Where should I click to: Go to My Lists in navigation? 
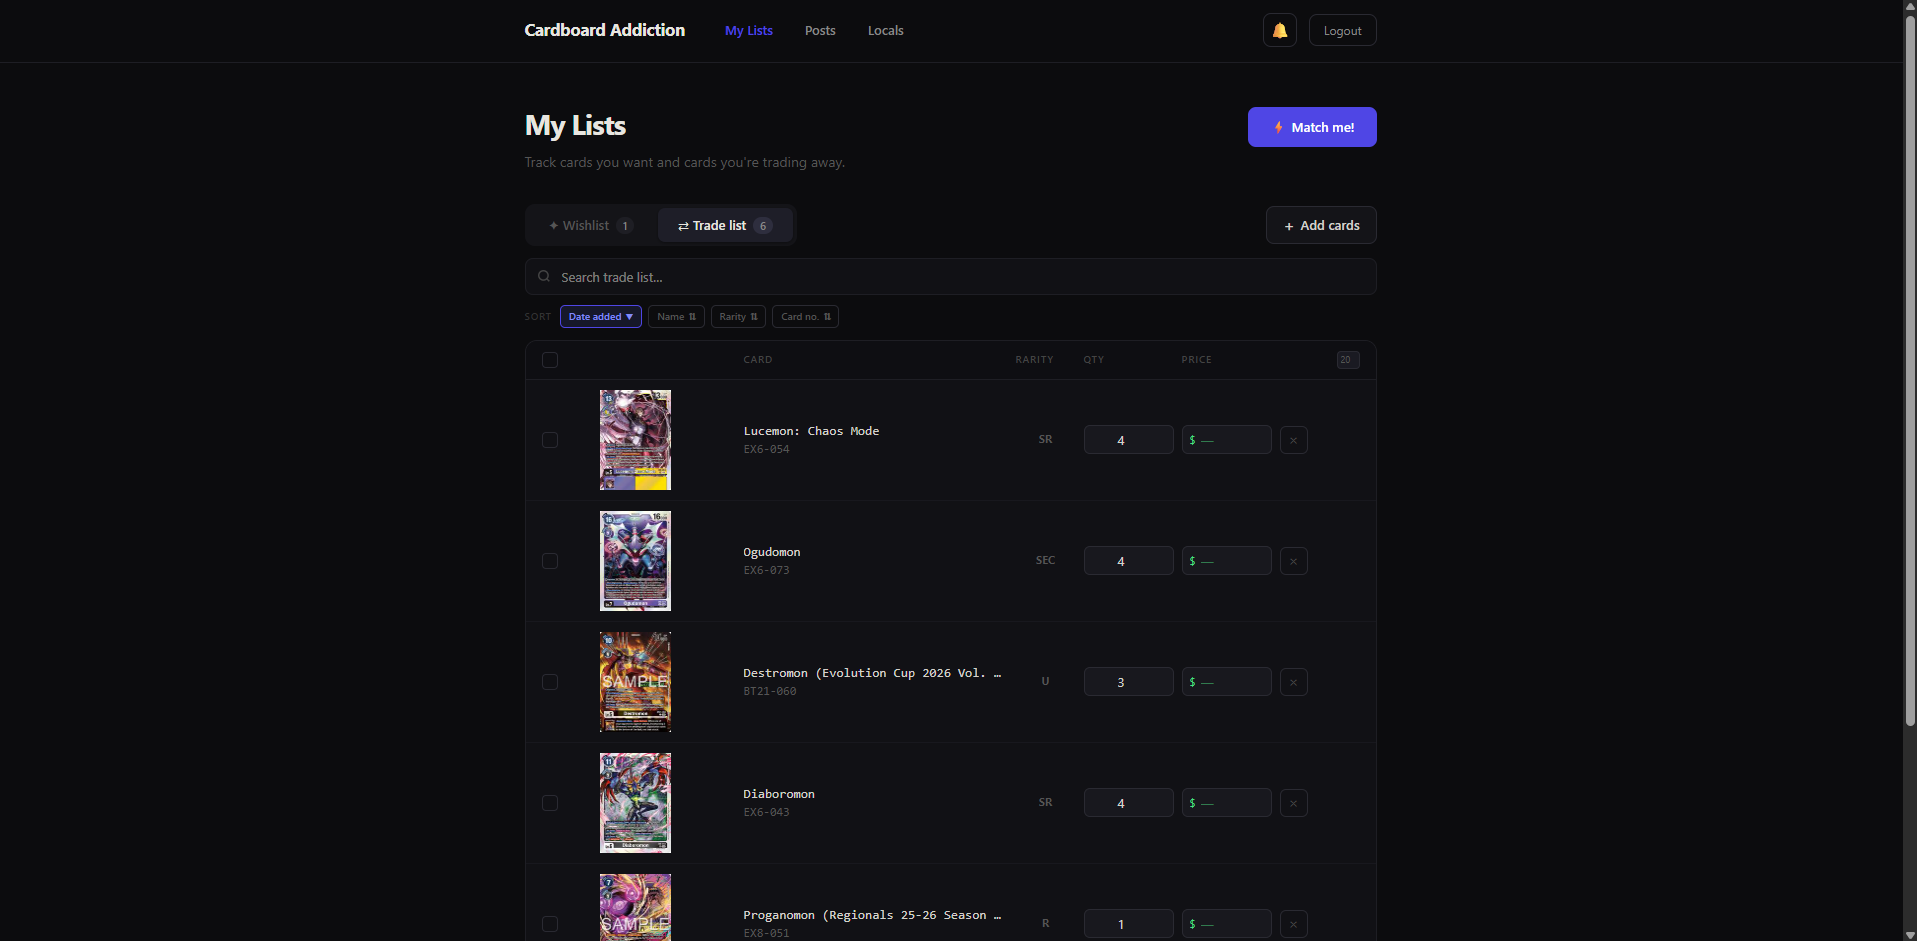tap(749, 31)
